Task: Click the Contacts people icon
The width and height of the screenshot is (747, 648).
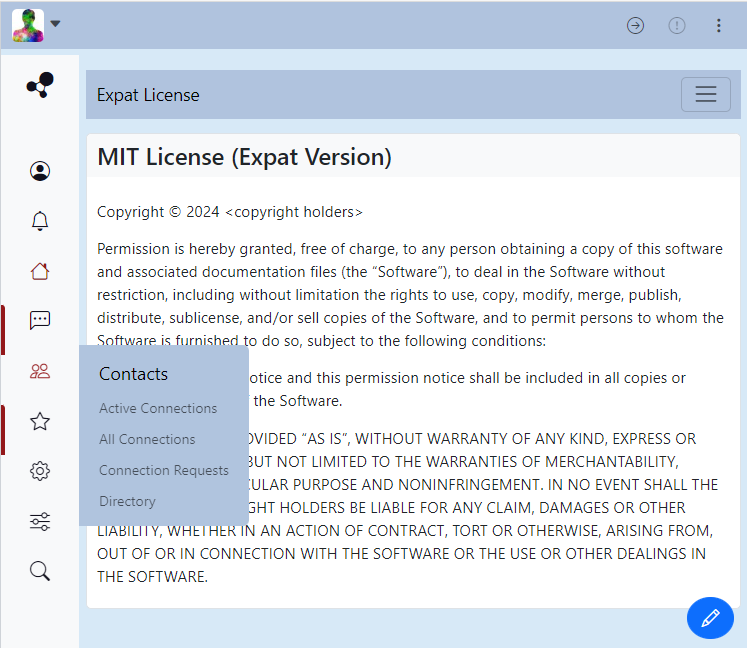Action: (x=40, y=371)
